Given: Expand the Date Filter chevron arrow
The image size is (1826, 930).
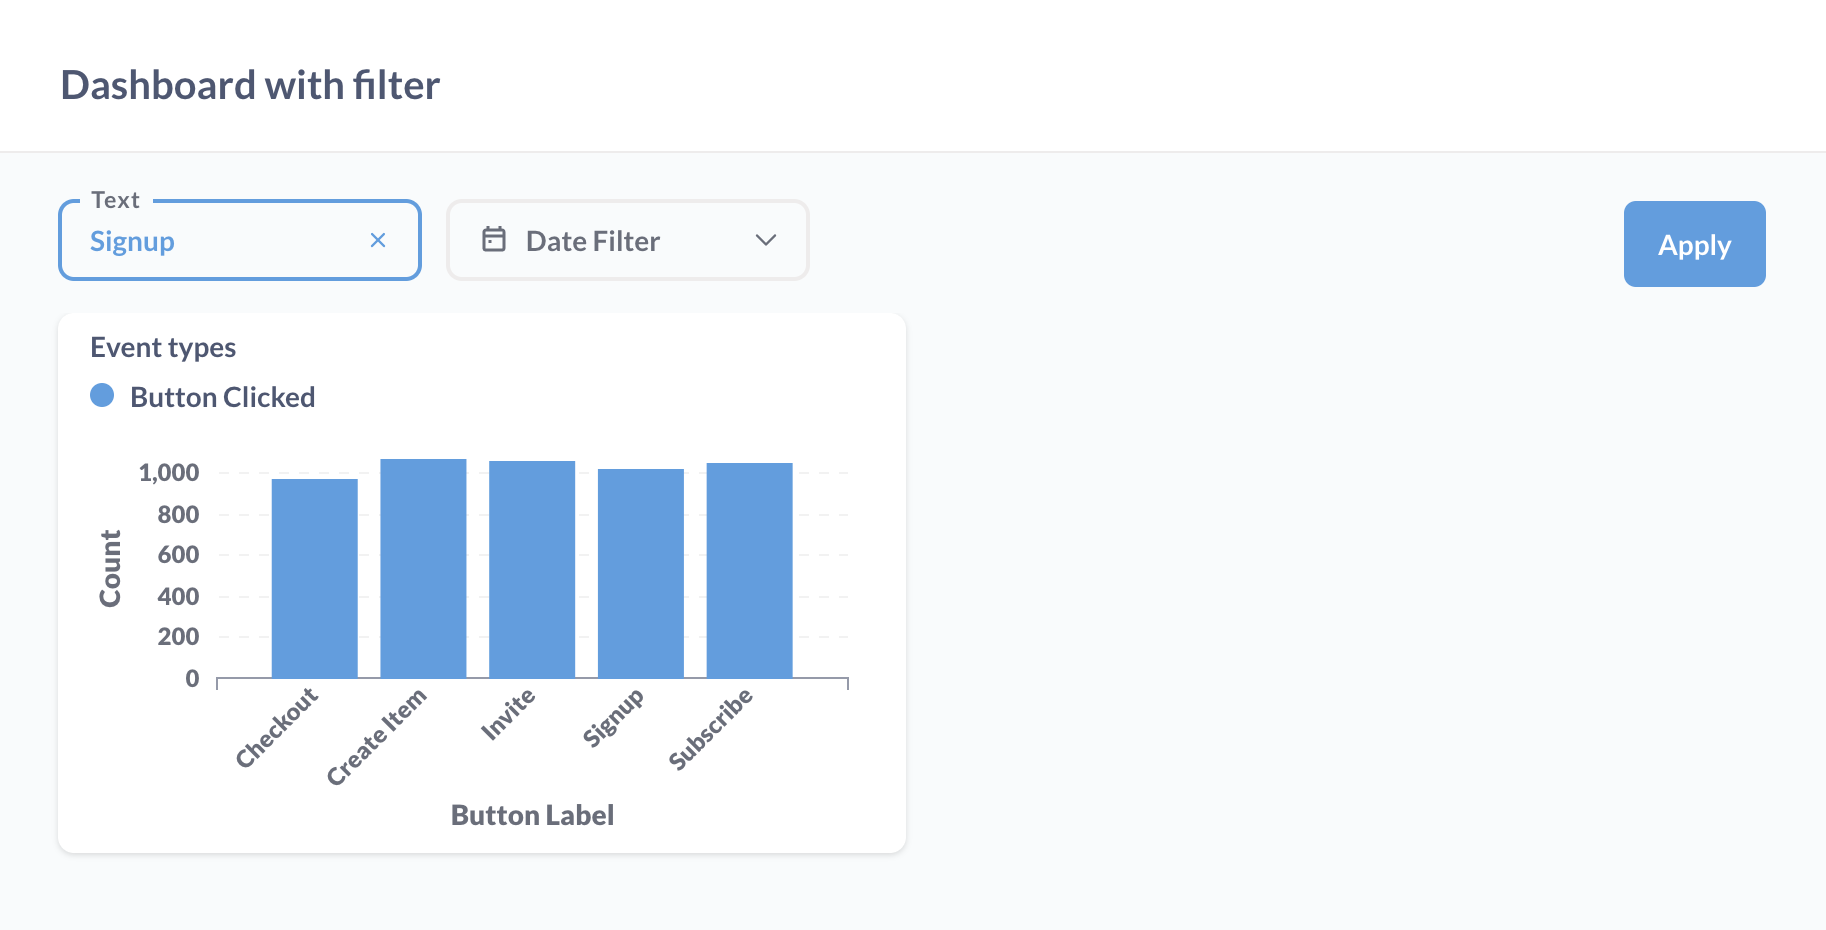Looking at the screenshot, I should point(766,240).
